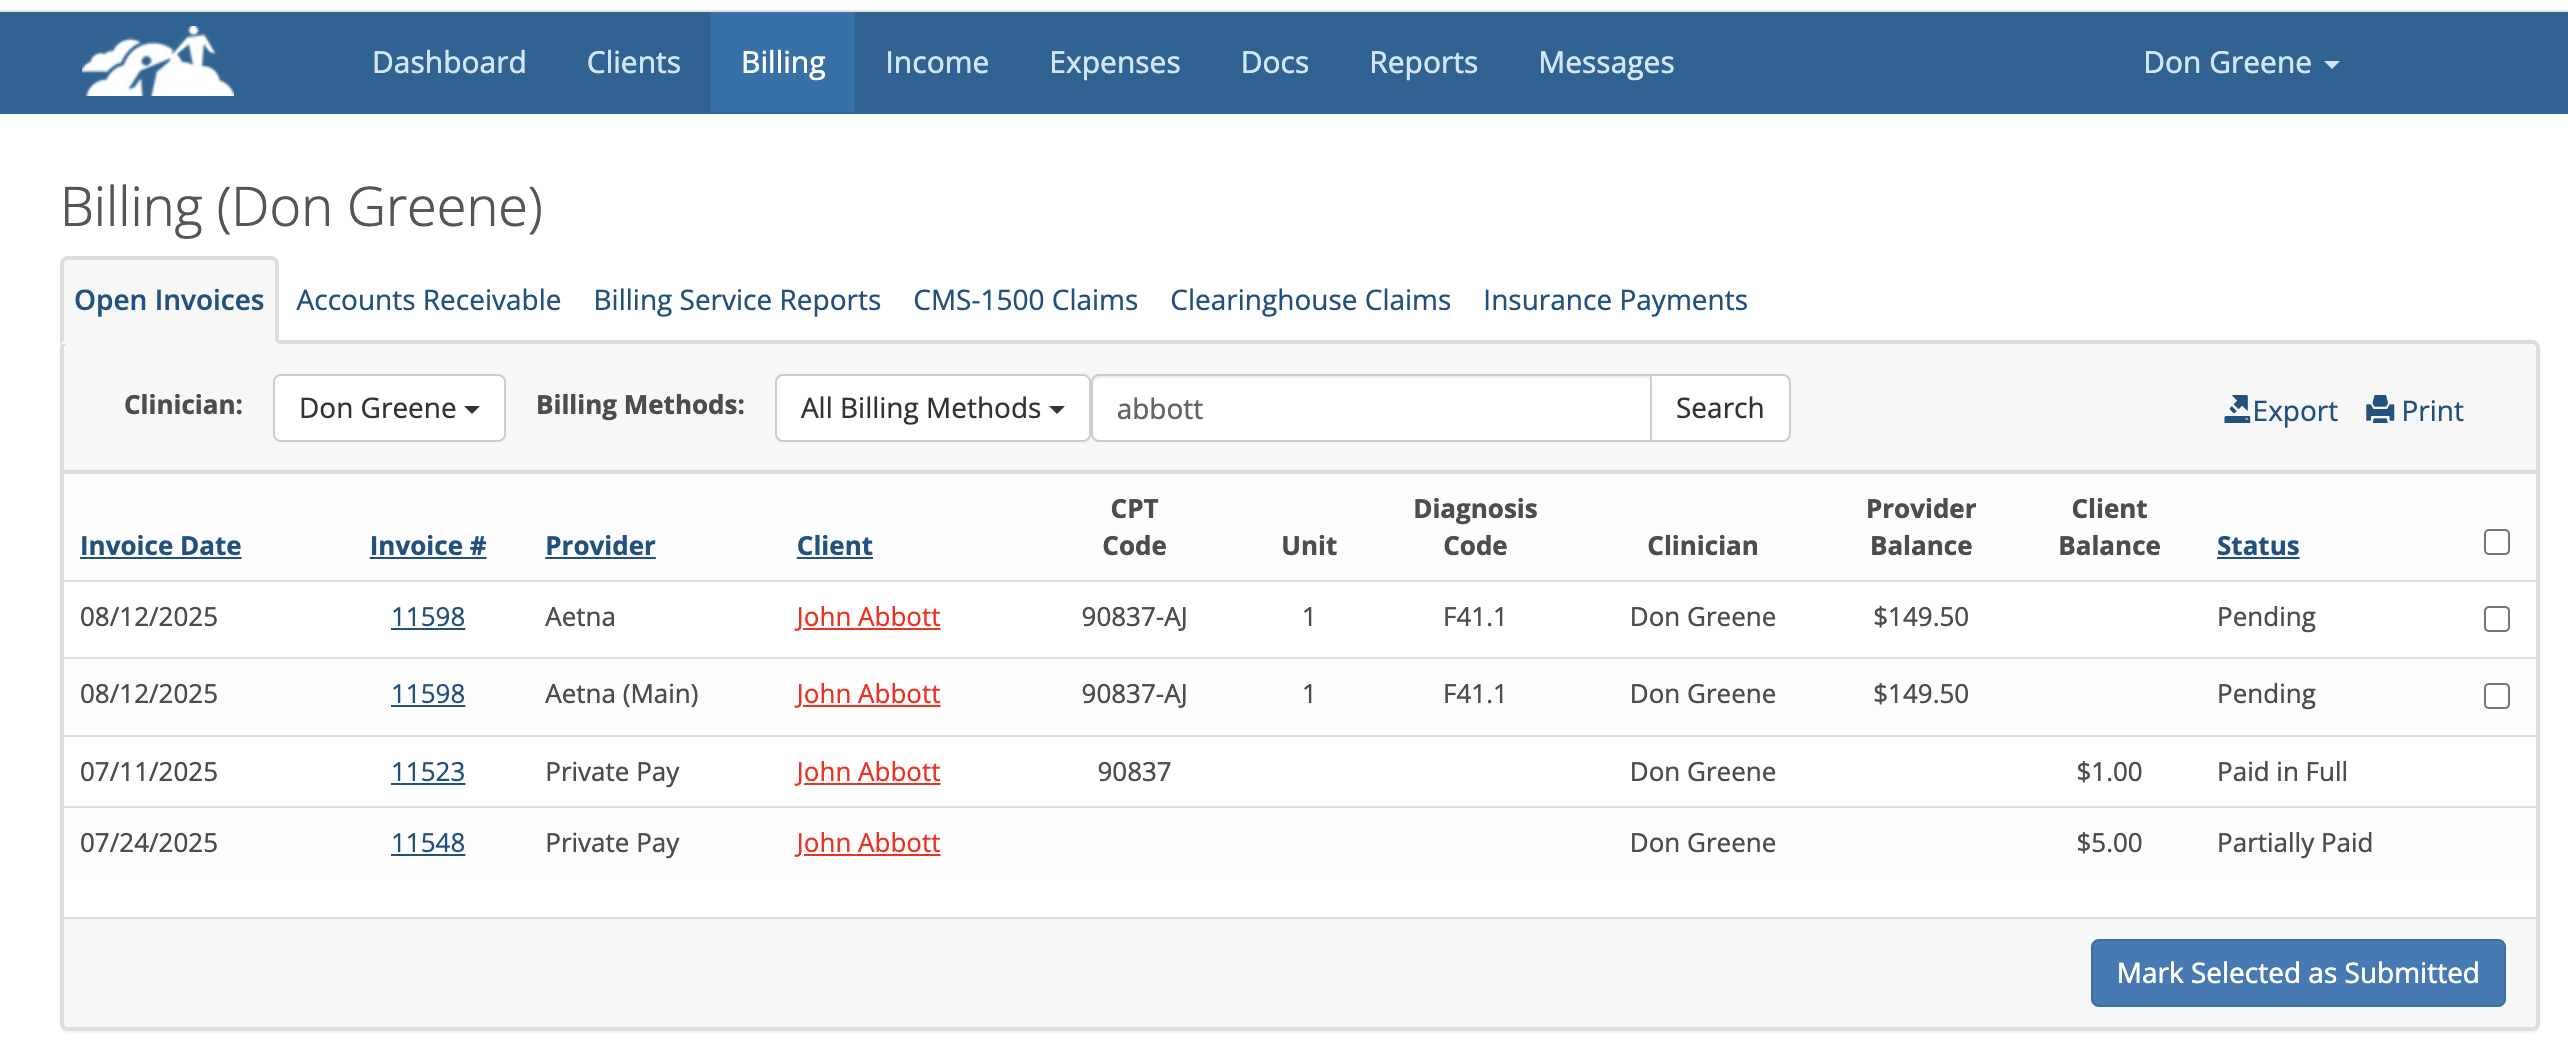Select the Open Invoices tab
2568x1060 pixels.
169,300
